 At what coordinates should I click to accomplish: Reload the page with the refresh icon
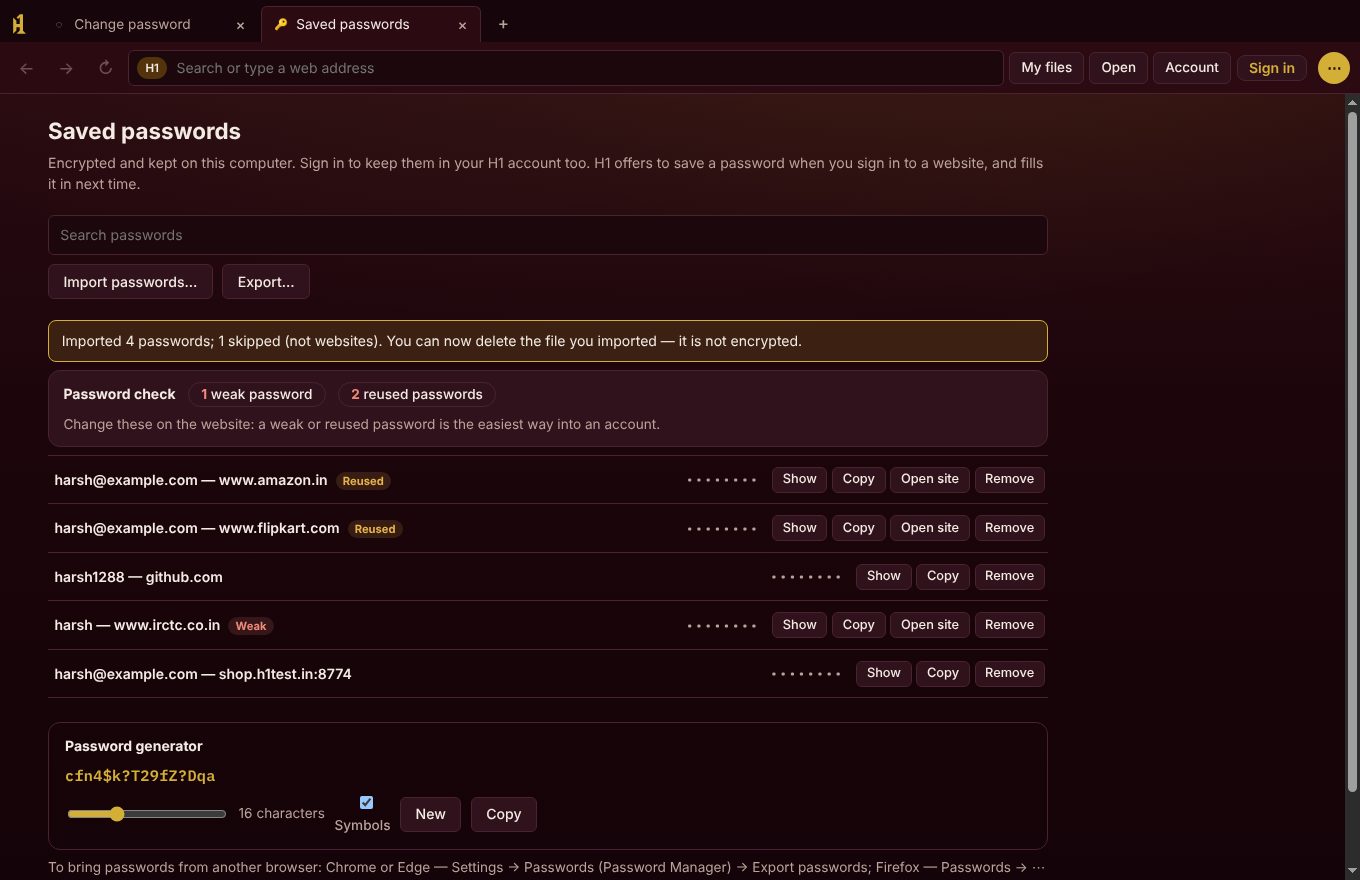coord(105,68)
